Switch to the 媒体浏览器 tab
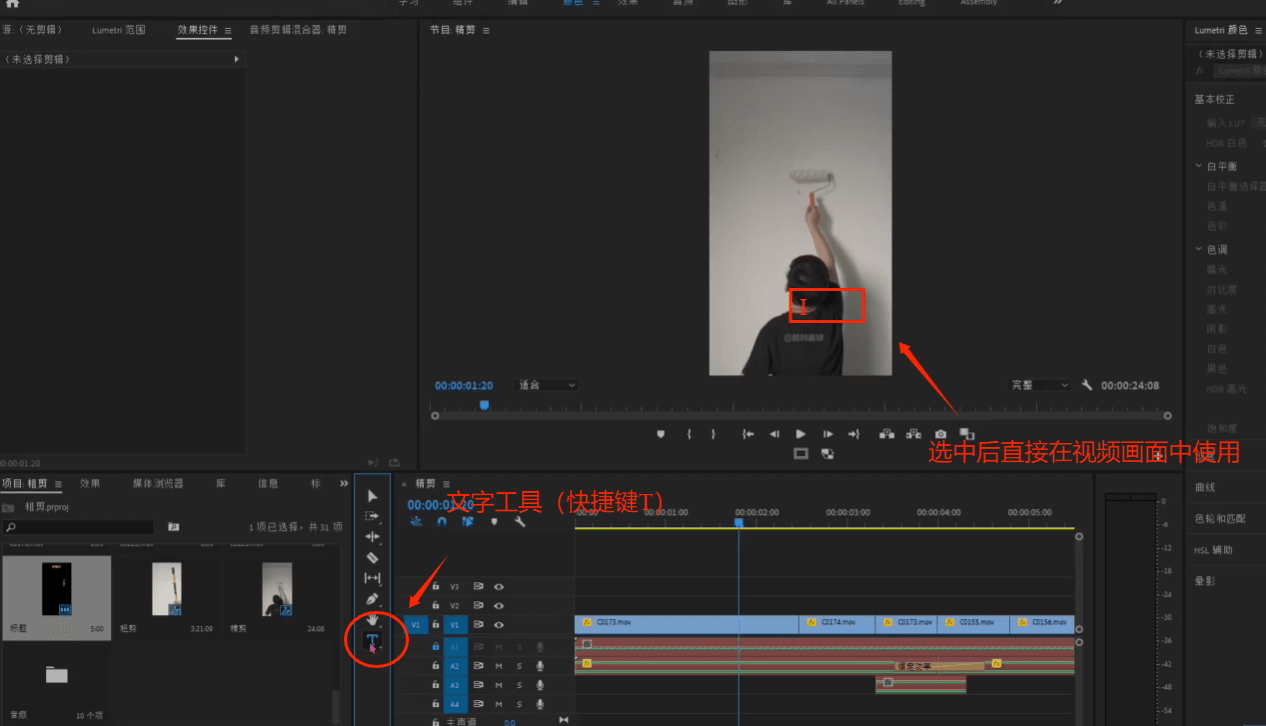This screenshot has width=1266, height=726. [x=158, y=484]
